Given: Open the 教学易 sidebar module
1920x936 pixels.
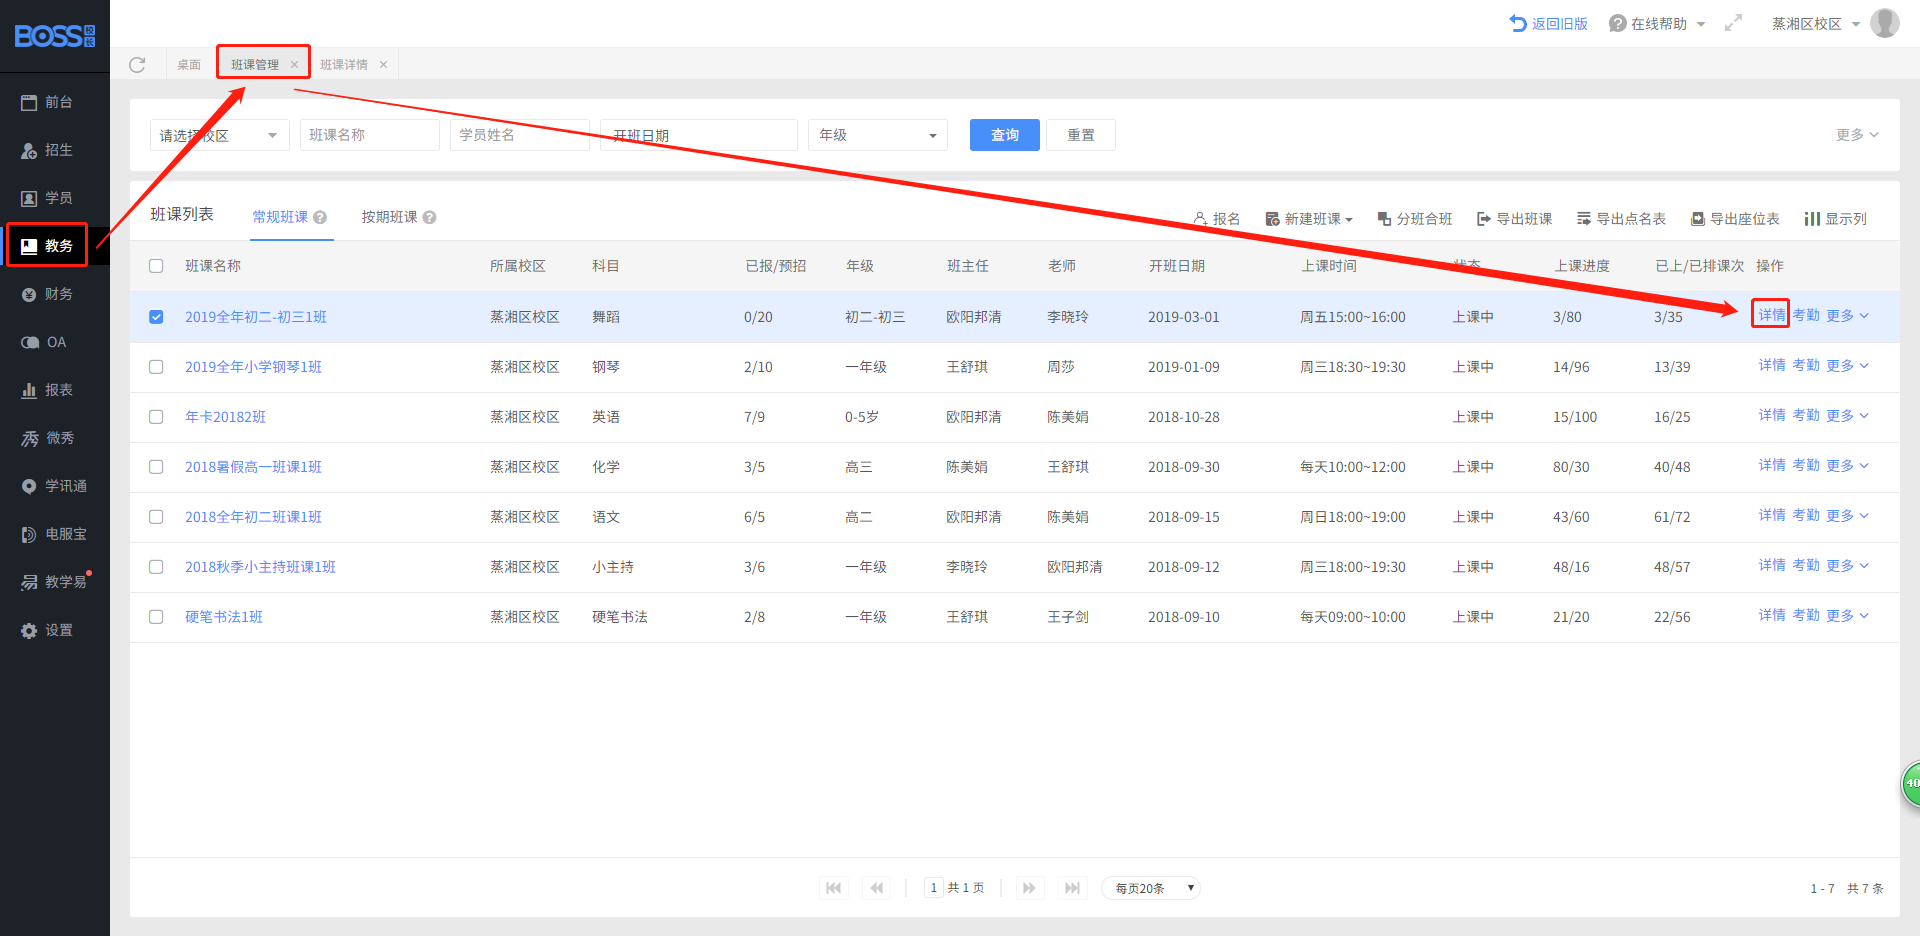Looking at the screenshot, I should pyautogui.click(x=54, y=582).
